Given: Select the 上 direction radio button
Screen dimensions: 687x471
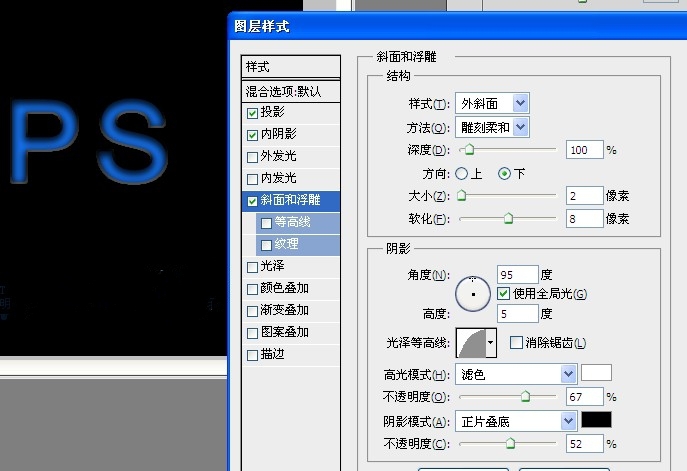Looking at the screenshot, I should [461, 174].
